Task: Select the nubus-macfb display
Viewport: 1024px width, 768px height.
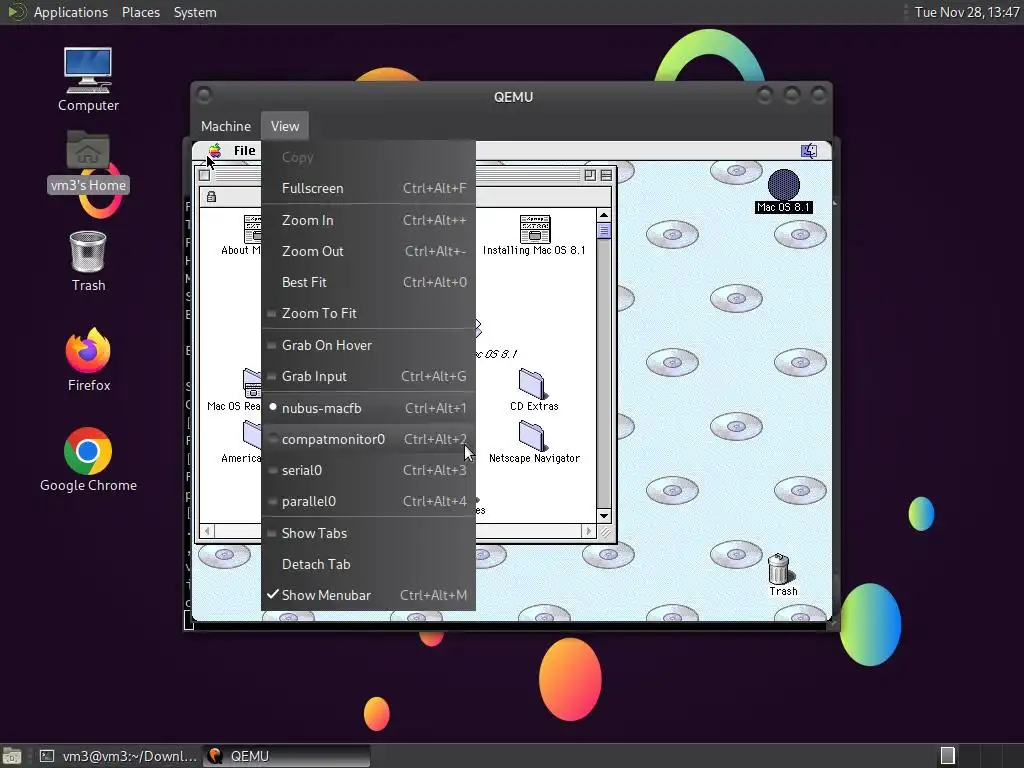Action: (368, 408)
